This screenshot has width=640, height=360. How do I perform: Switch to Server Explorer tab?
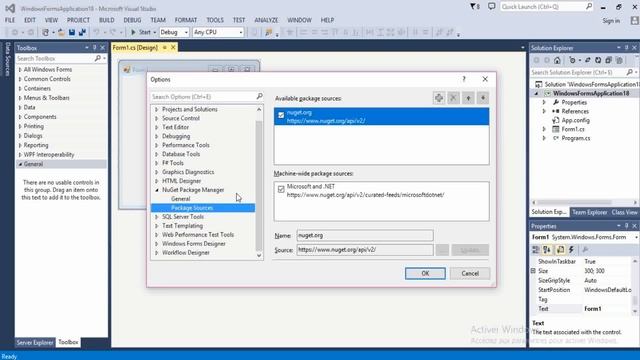(x=35, y=342)
